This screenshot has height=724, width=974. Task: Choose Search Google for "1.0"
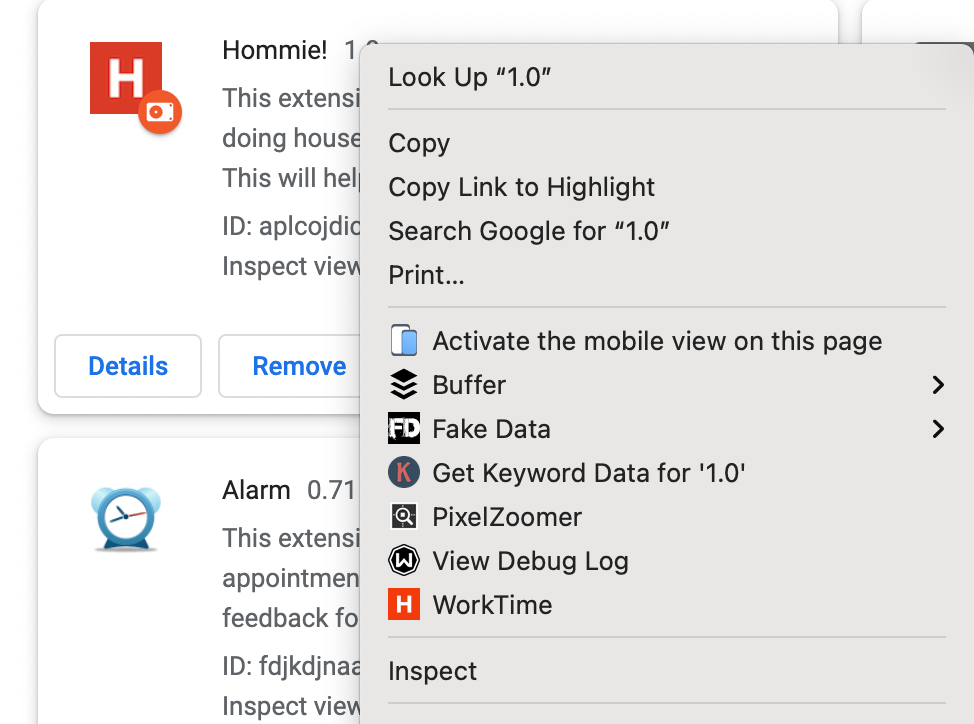click(x=528, y=231)
